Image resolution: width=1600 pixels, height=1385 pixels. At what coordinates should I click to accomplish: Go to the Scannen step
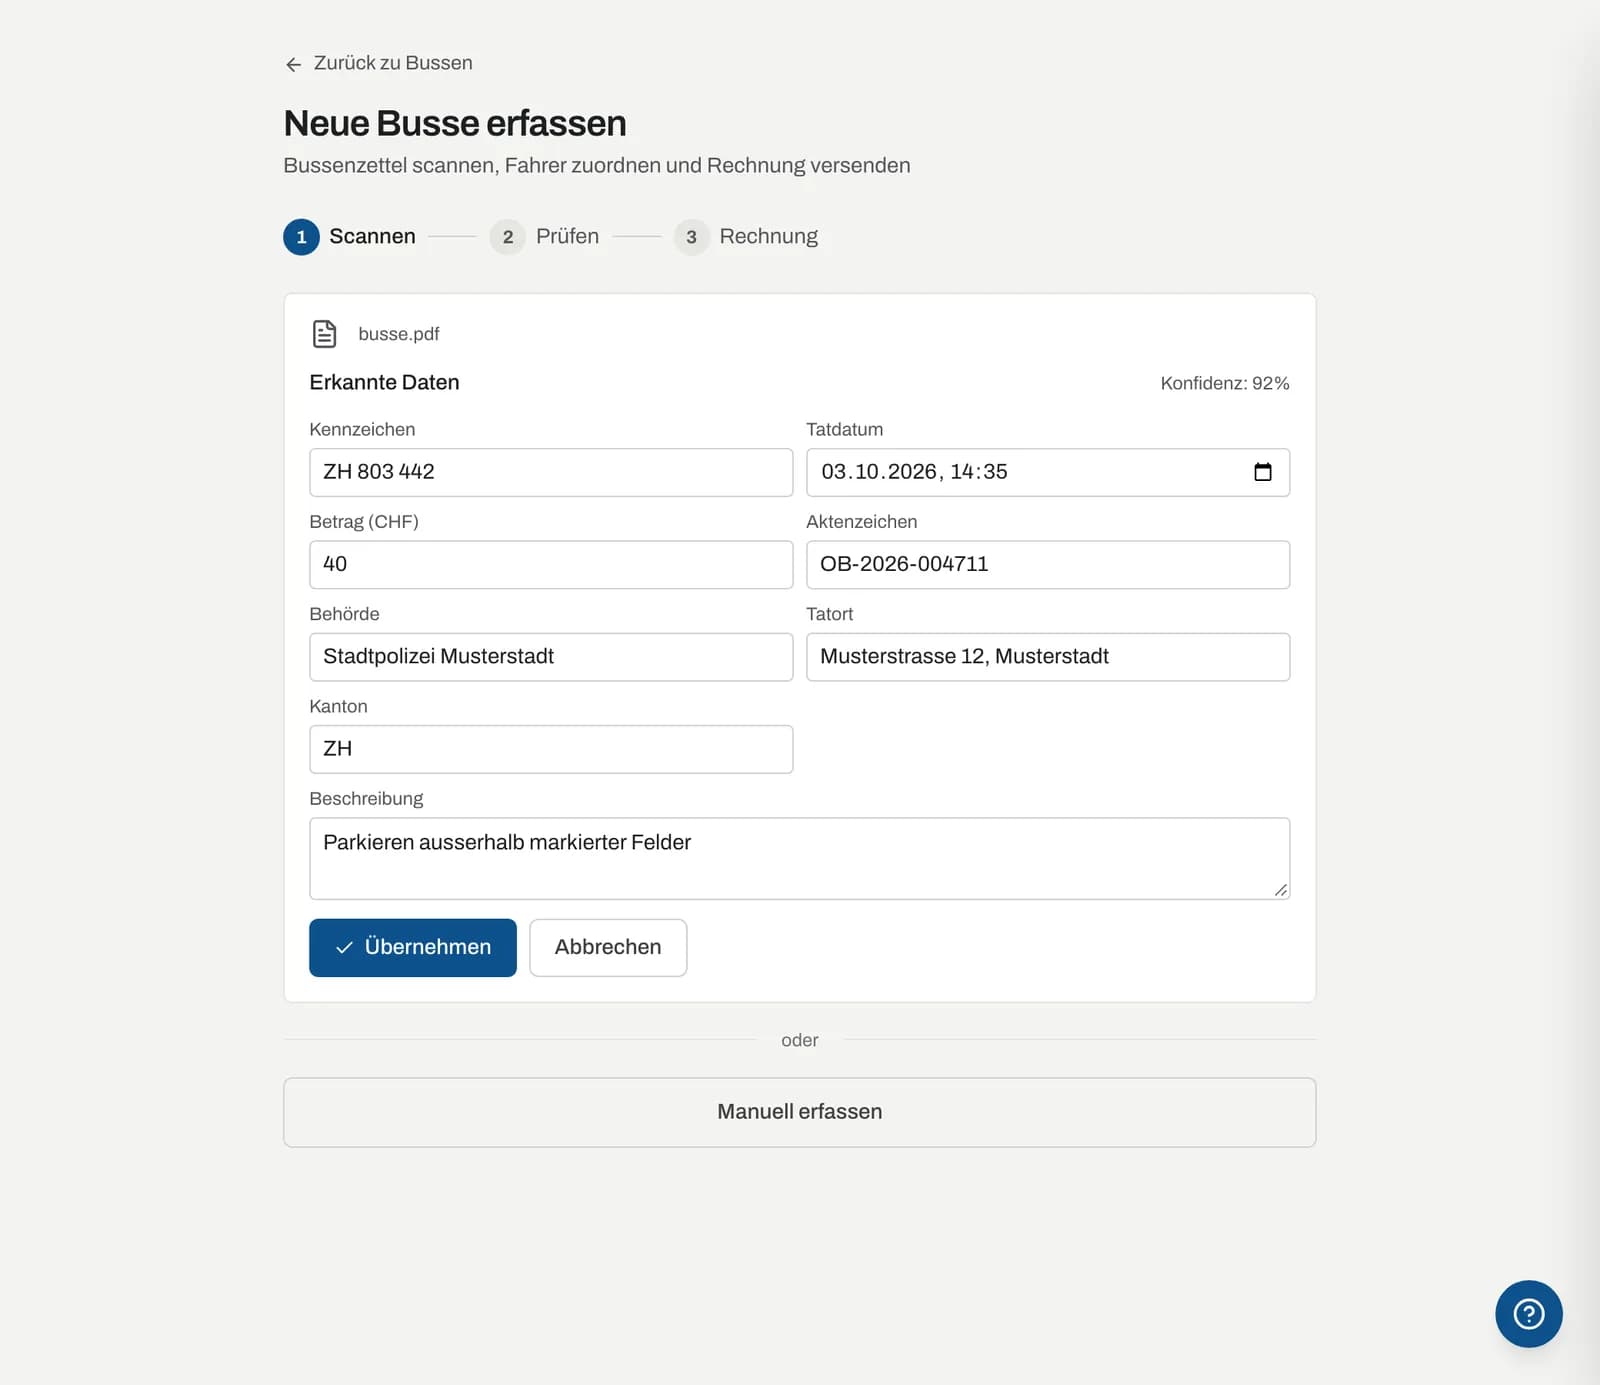click(x=372, y=236)
